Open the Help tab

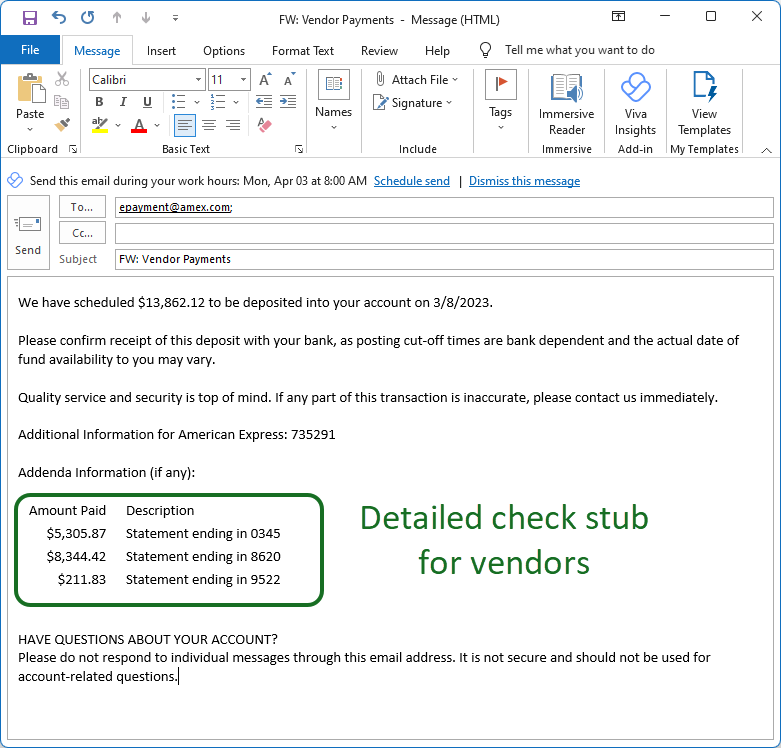[437, 51]
